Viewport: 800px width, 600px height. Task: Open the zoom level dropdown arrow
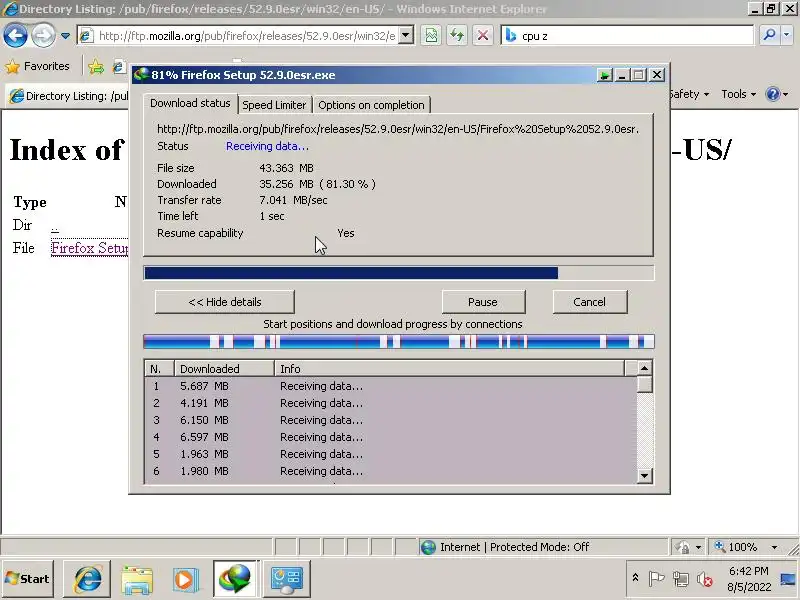pos(774,547)
